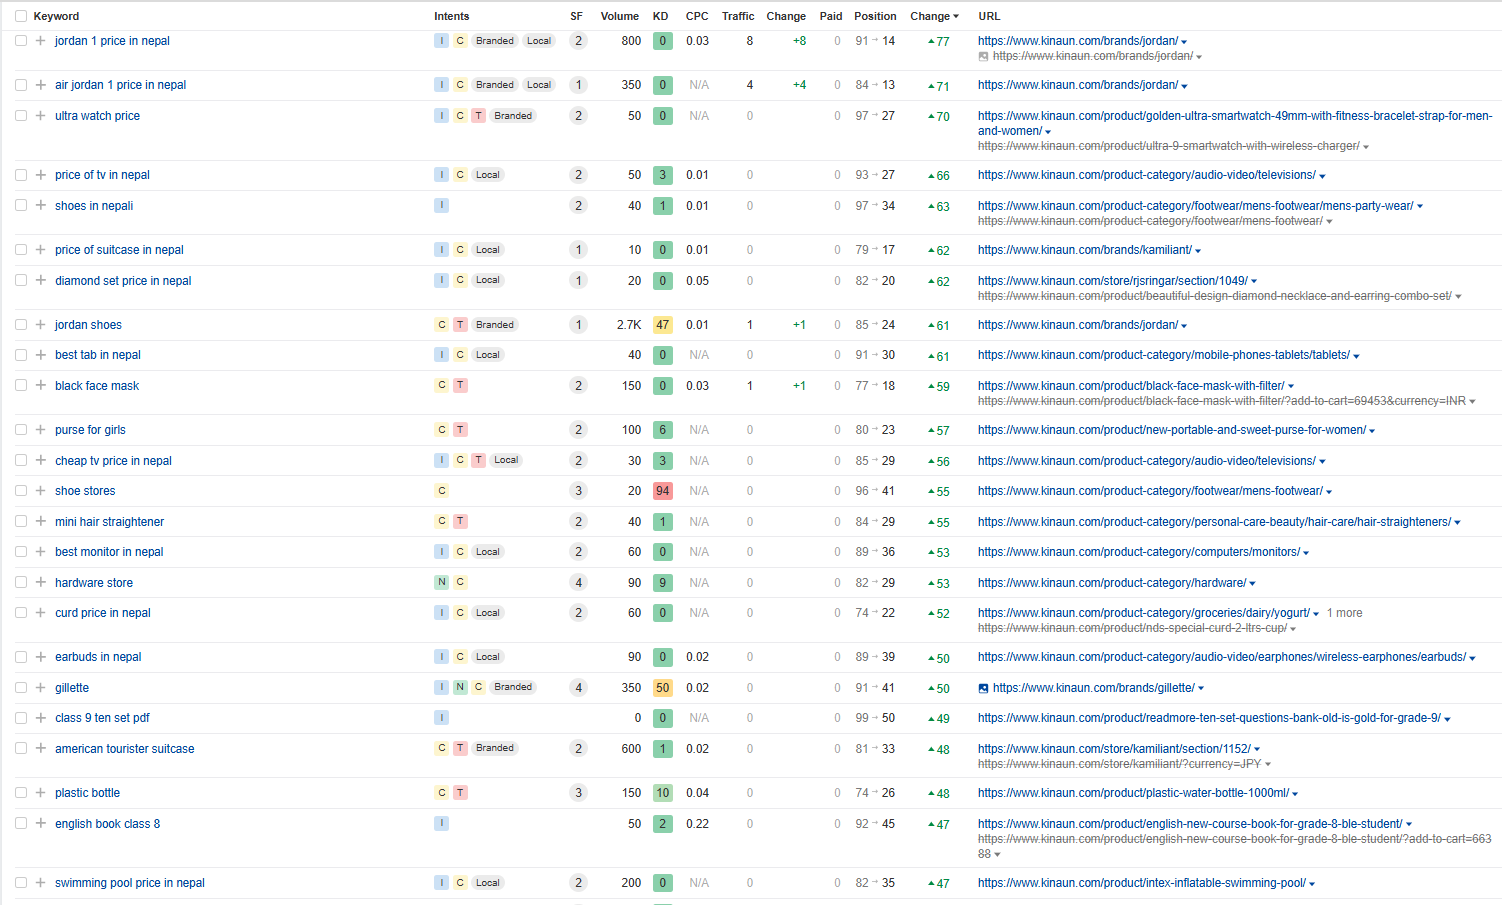Image resolution: width=1502 pixels, height=905 pixels.
Task: Check the box for american tourister suitcase
Action: [21, 749]
